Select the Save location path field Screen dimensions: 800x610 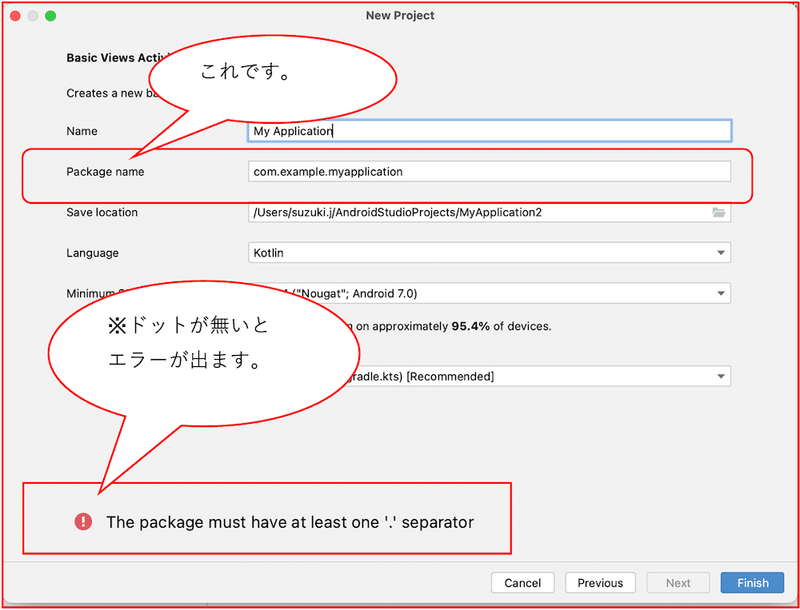coord(490,213)
